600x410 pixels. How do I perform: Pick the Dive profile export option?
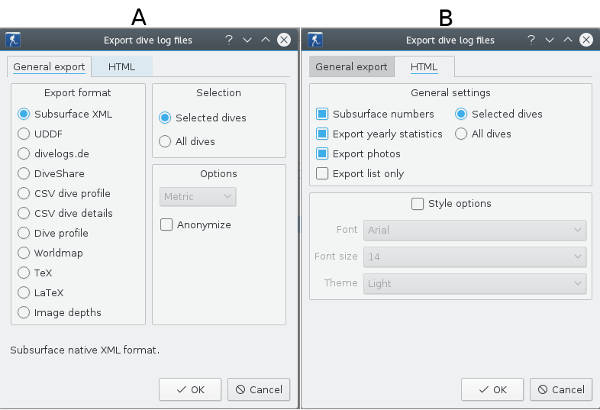click(x=53, y=234)
